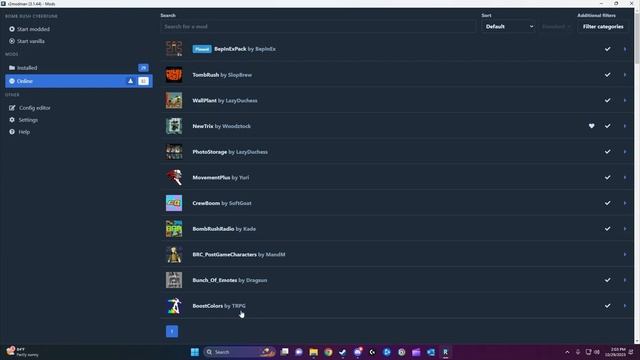Expand the TombRush row chevron
The width and height of the screenshot is (640, 360).
(x=625, y=75)
